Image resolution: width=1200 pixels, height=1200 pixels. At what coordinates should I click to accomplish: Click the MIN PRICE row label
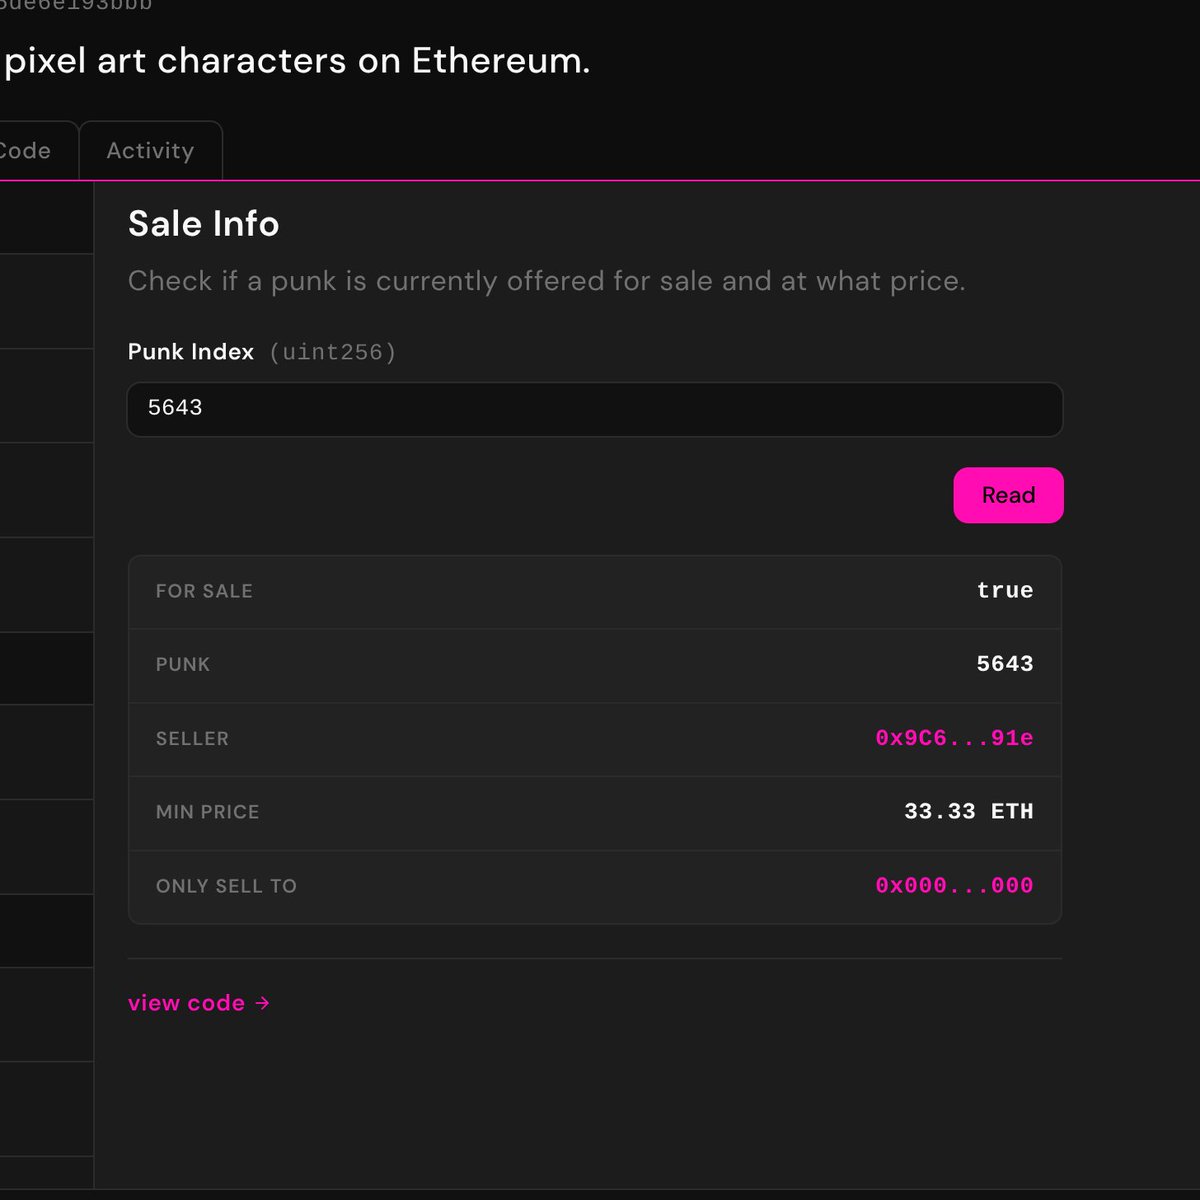coord(207,812)
